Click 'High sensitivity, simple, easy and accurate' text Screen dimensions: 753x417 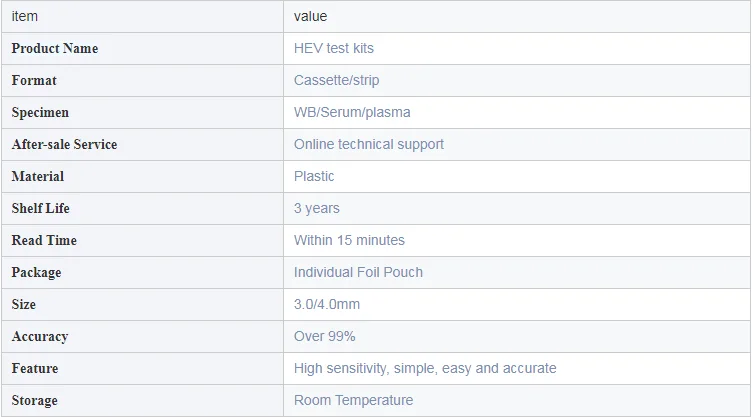pos(425,368)
